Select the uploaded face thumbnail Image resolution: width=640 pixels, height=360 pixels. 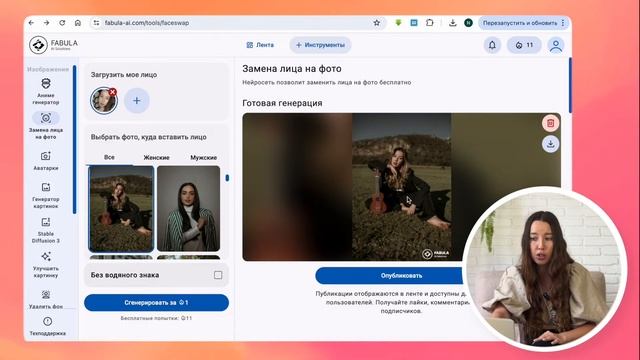coord(104,101)
